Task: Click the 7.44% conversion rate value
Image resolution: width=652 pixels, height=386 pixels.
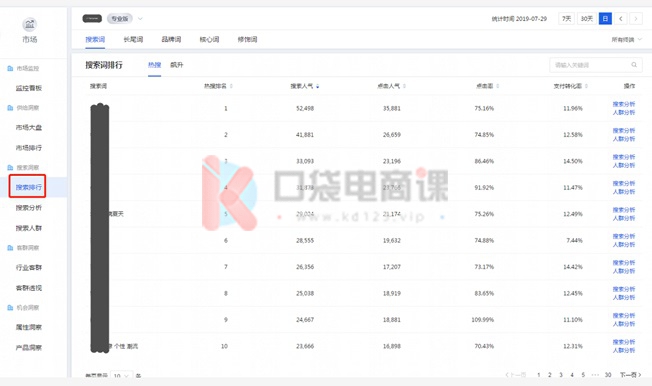Action: pyautogui.click(x=574, y=240)
